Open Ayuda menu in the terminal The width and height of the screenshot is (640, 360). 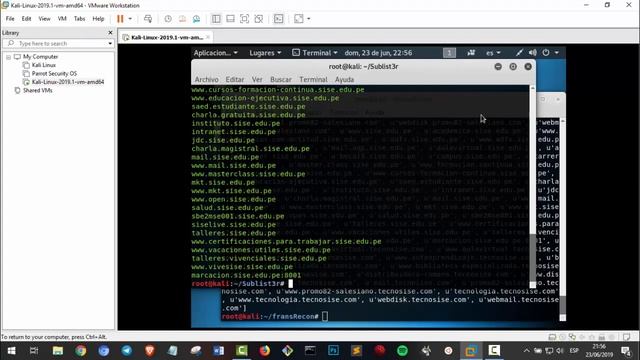click(344, 79)
